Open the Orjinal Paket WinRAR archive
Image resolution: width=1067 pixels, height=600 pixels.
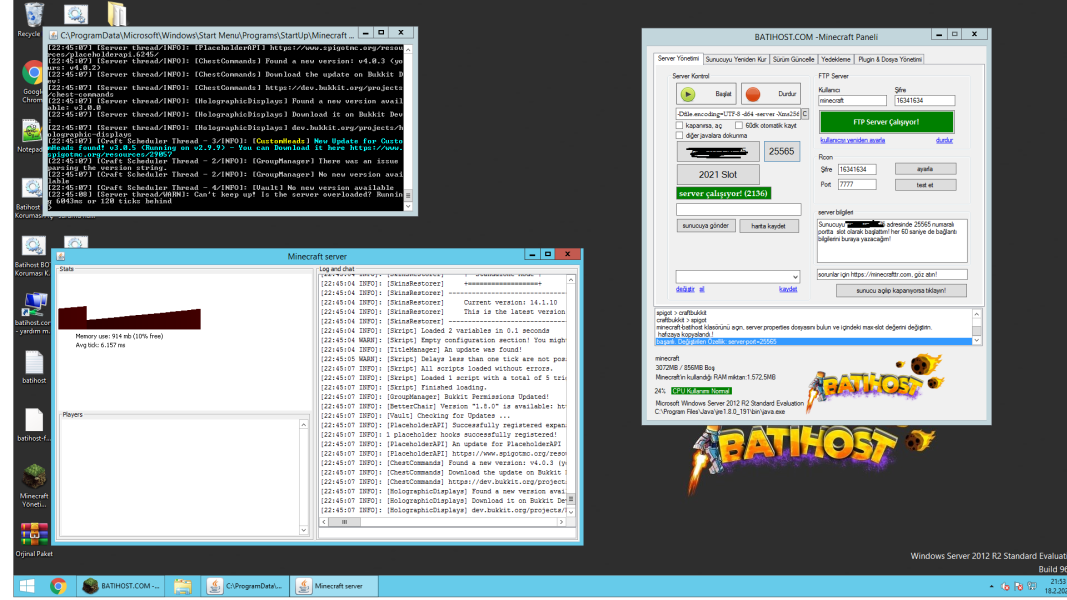pyautogui.click(x=33, y=539)
